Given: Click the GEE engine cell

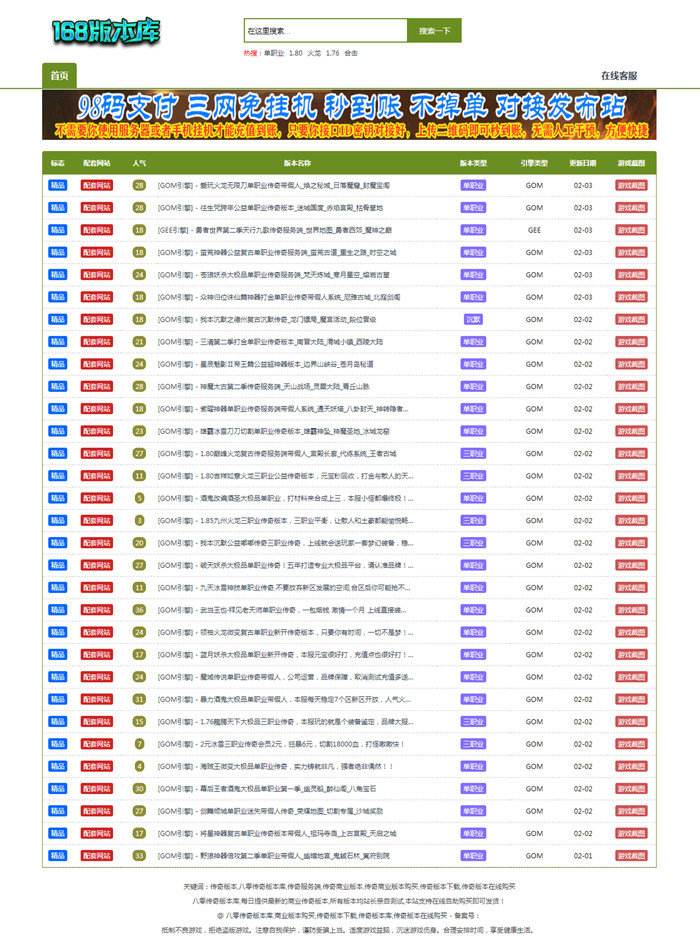Looking at the screenshot, I should click(534, 230).
